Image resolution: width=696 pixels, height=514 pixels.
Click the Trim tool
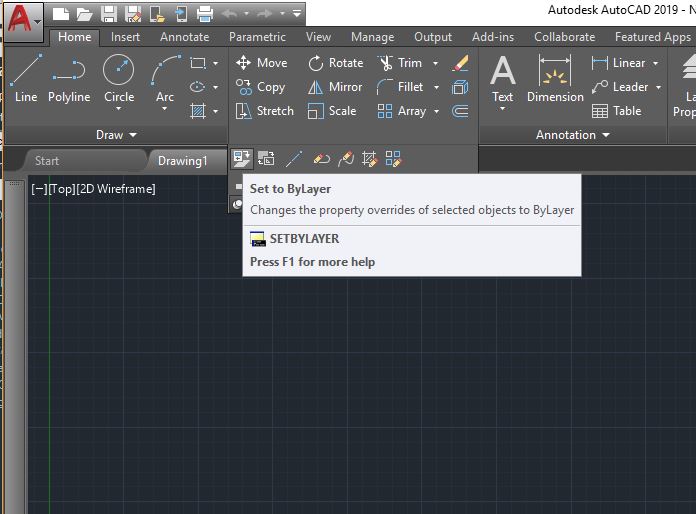click(x=400, y=63)
